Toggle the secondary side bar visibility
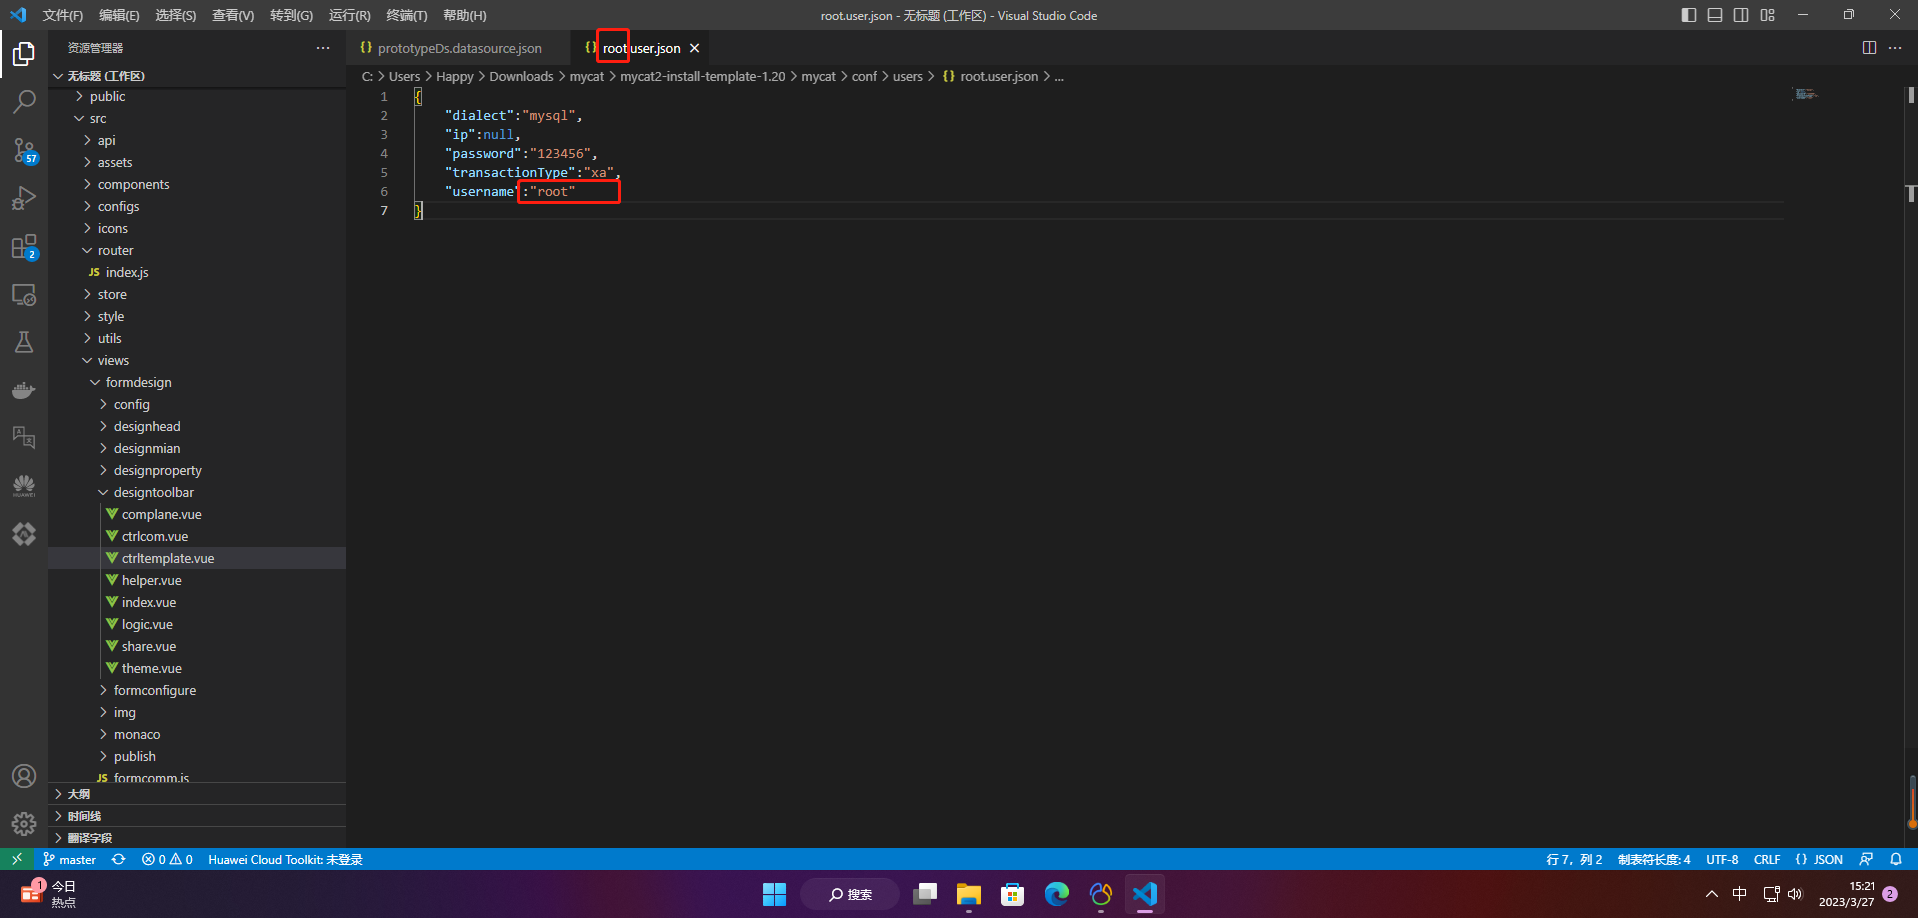The height and width of the screenshot is (918, 1918). click(x=1741, y=15)
